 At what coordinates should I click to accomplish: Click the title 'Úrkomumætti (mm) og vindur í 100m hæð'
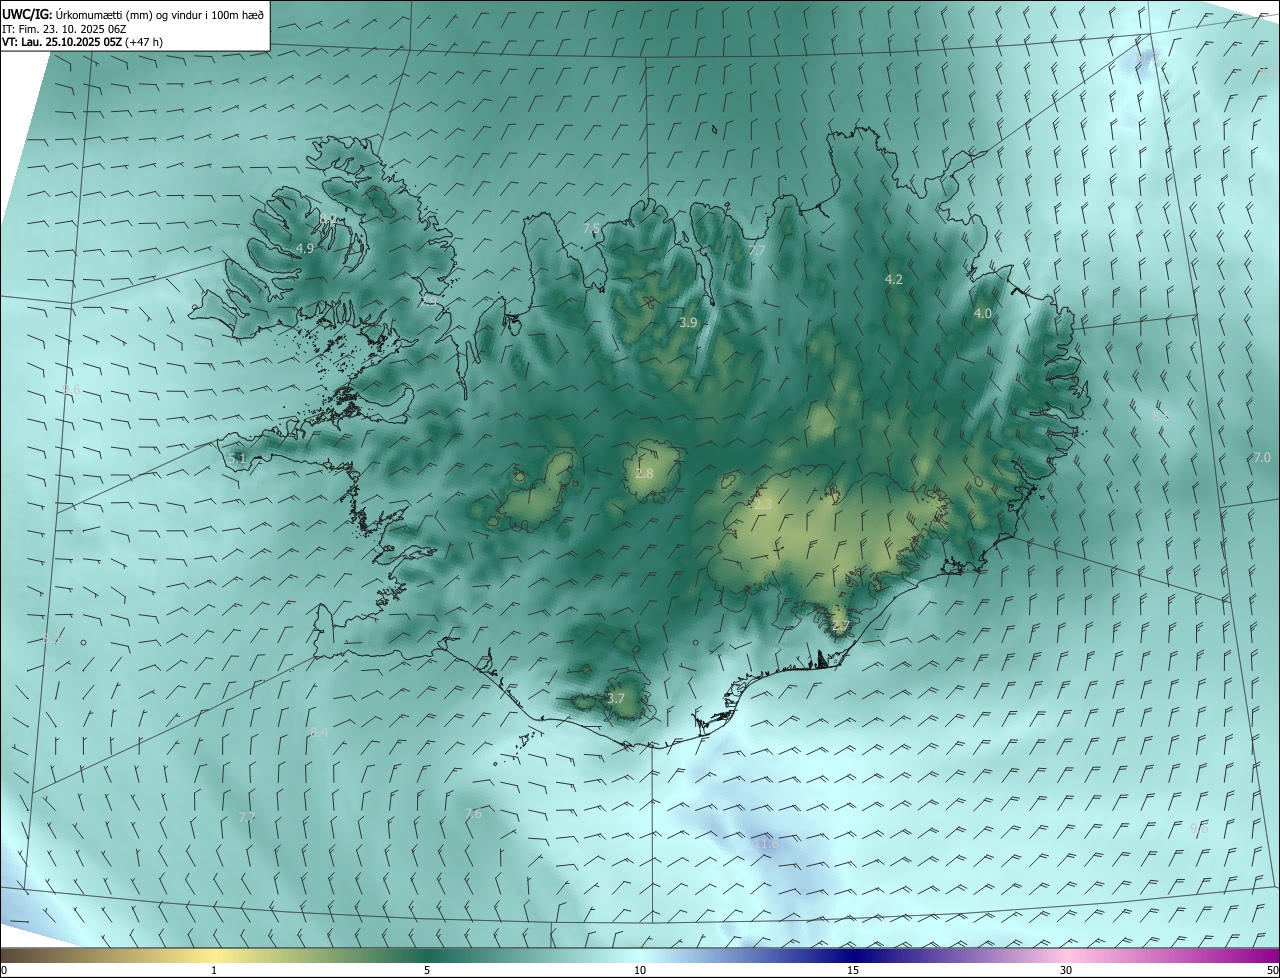point(160,14)
